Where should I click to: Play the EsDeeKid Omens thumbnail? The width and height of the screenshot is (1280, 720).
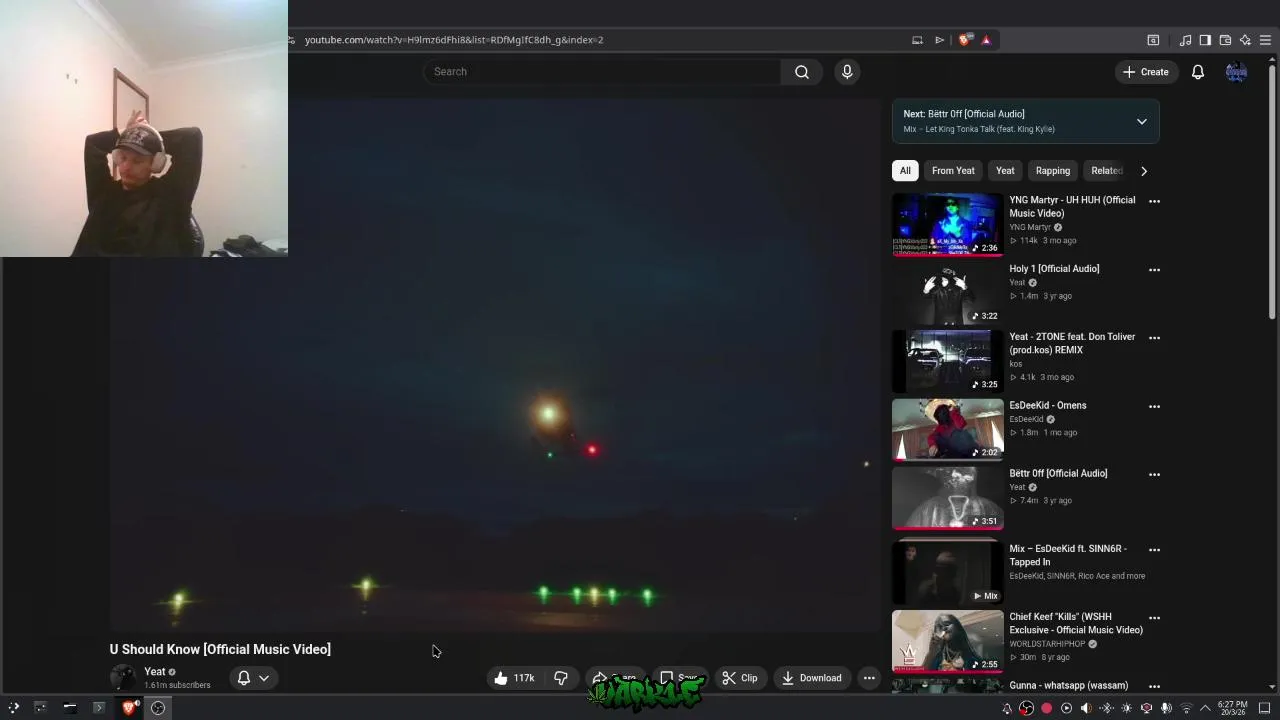pos(947,430)
